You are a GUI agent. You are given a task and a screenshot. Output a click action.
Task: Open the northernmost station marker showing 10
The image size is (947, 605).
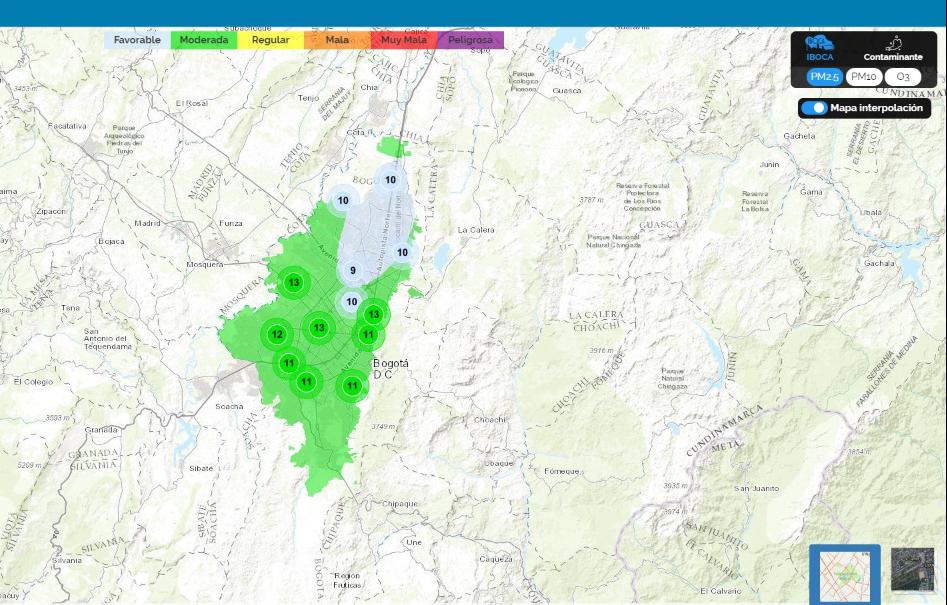[390, 180]
